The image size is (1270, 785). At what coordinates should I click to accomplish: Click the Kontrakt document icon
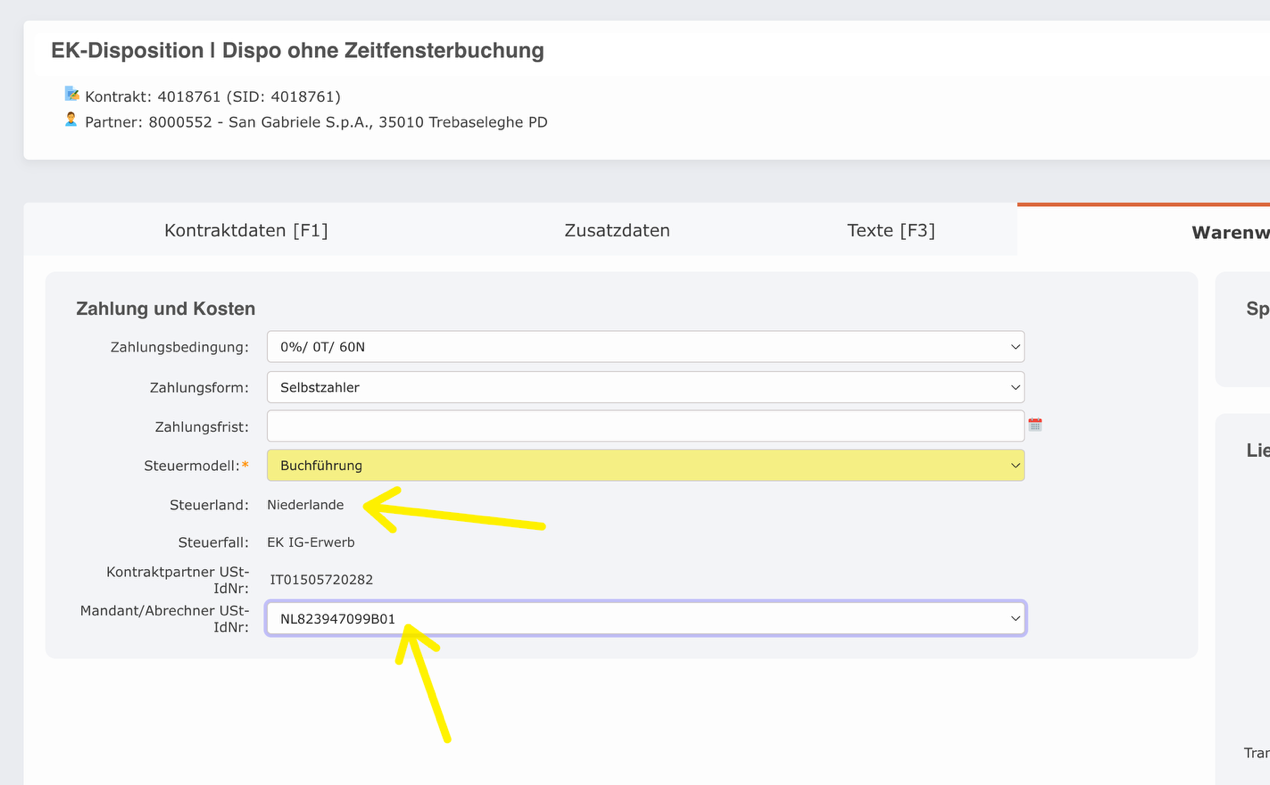tap(71, 95)
